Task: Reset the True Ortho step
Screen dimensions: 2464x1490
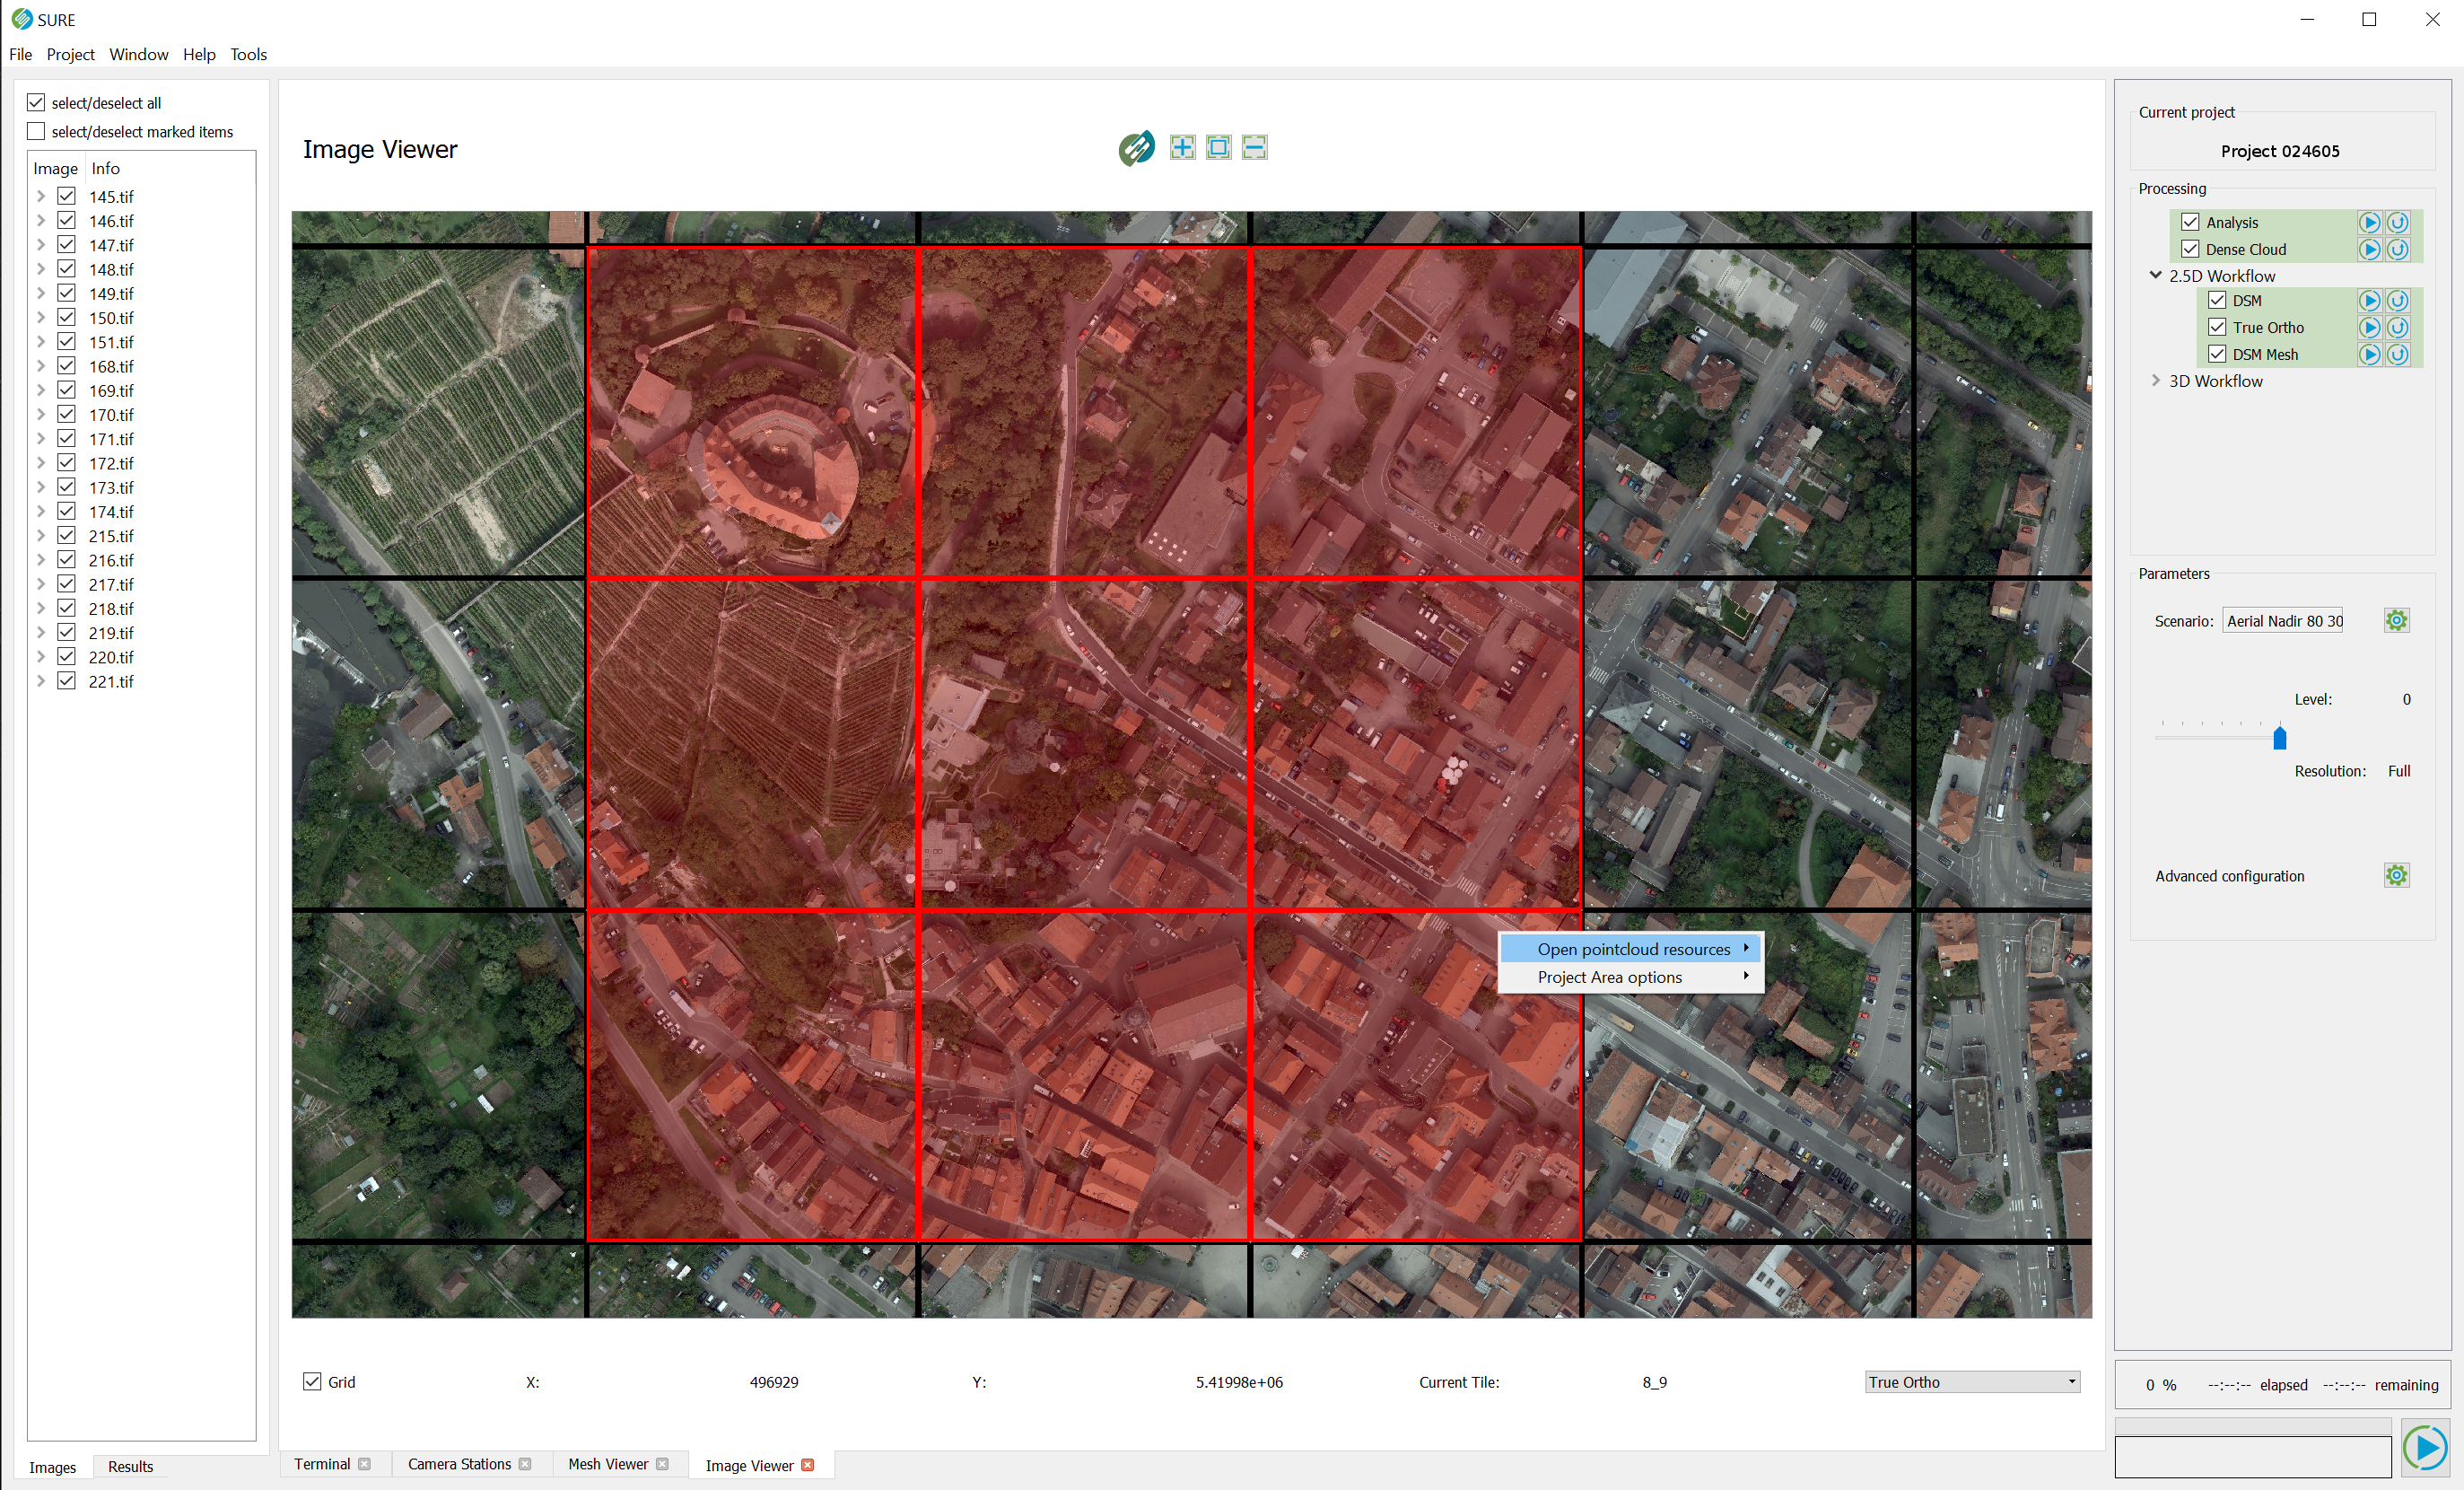Action: tap(2398, 327)
